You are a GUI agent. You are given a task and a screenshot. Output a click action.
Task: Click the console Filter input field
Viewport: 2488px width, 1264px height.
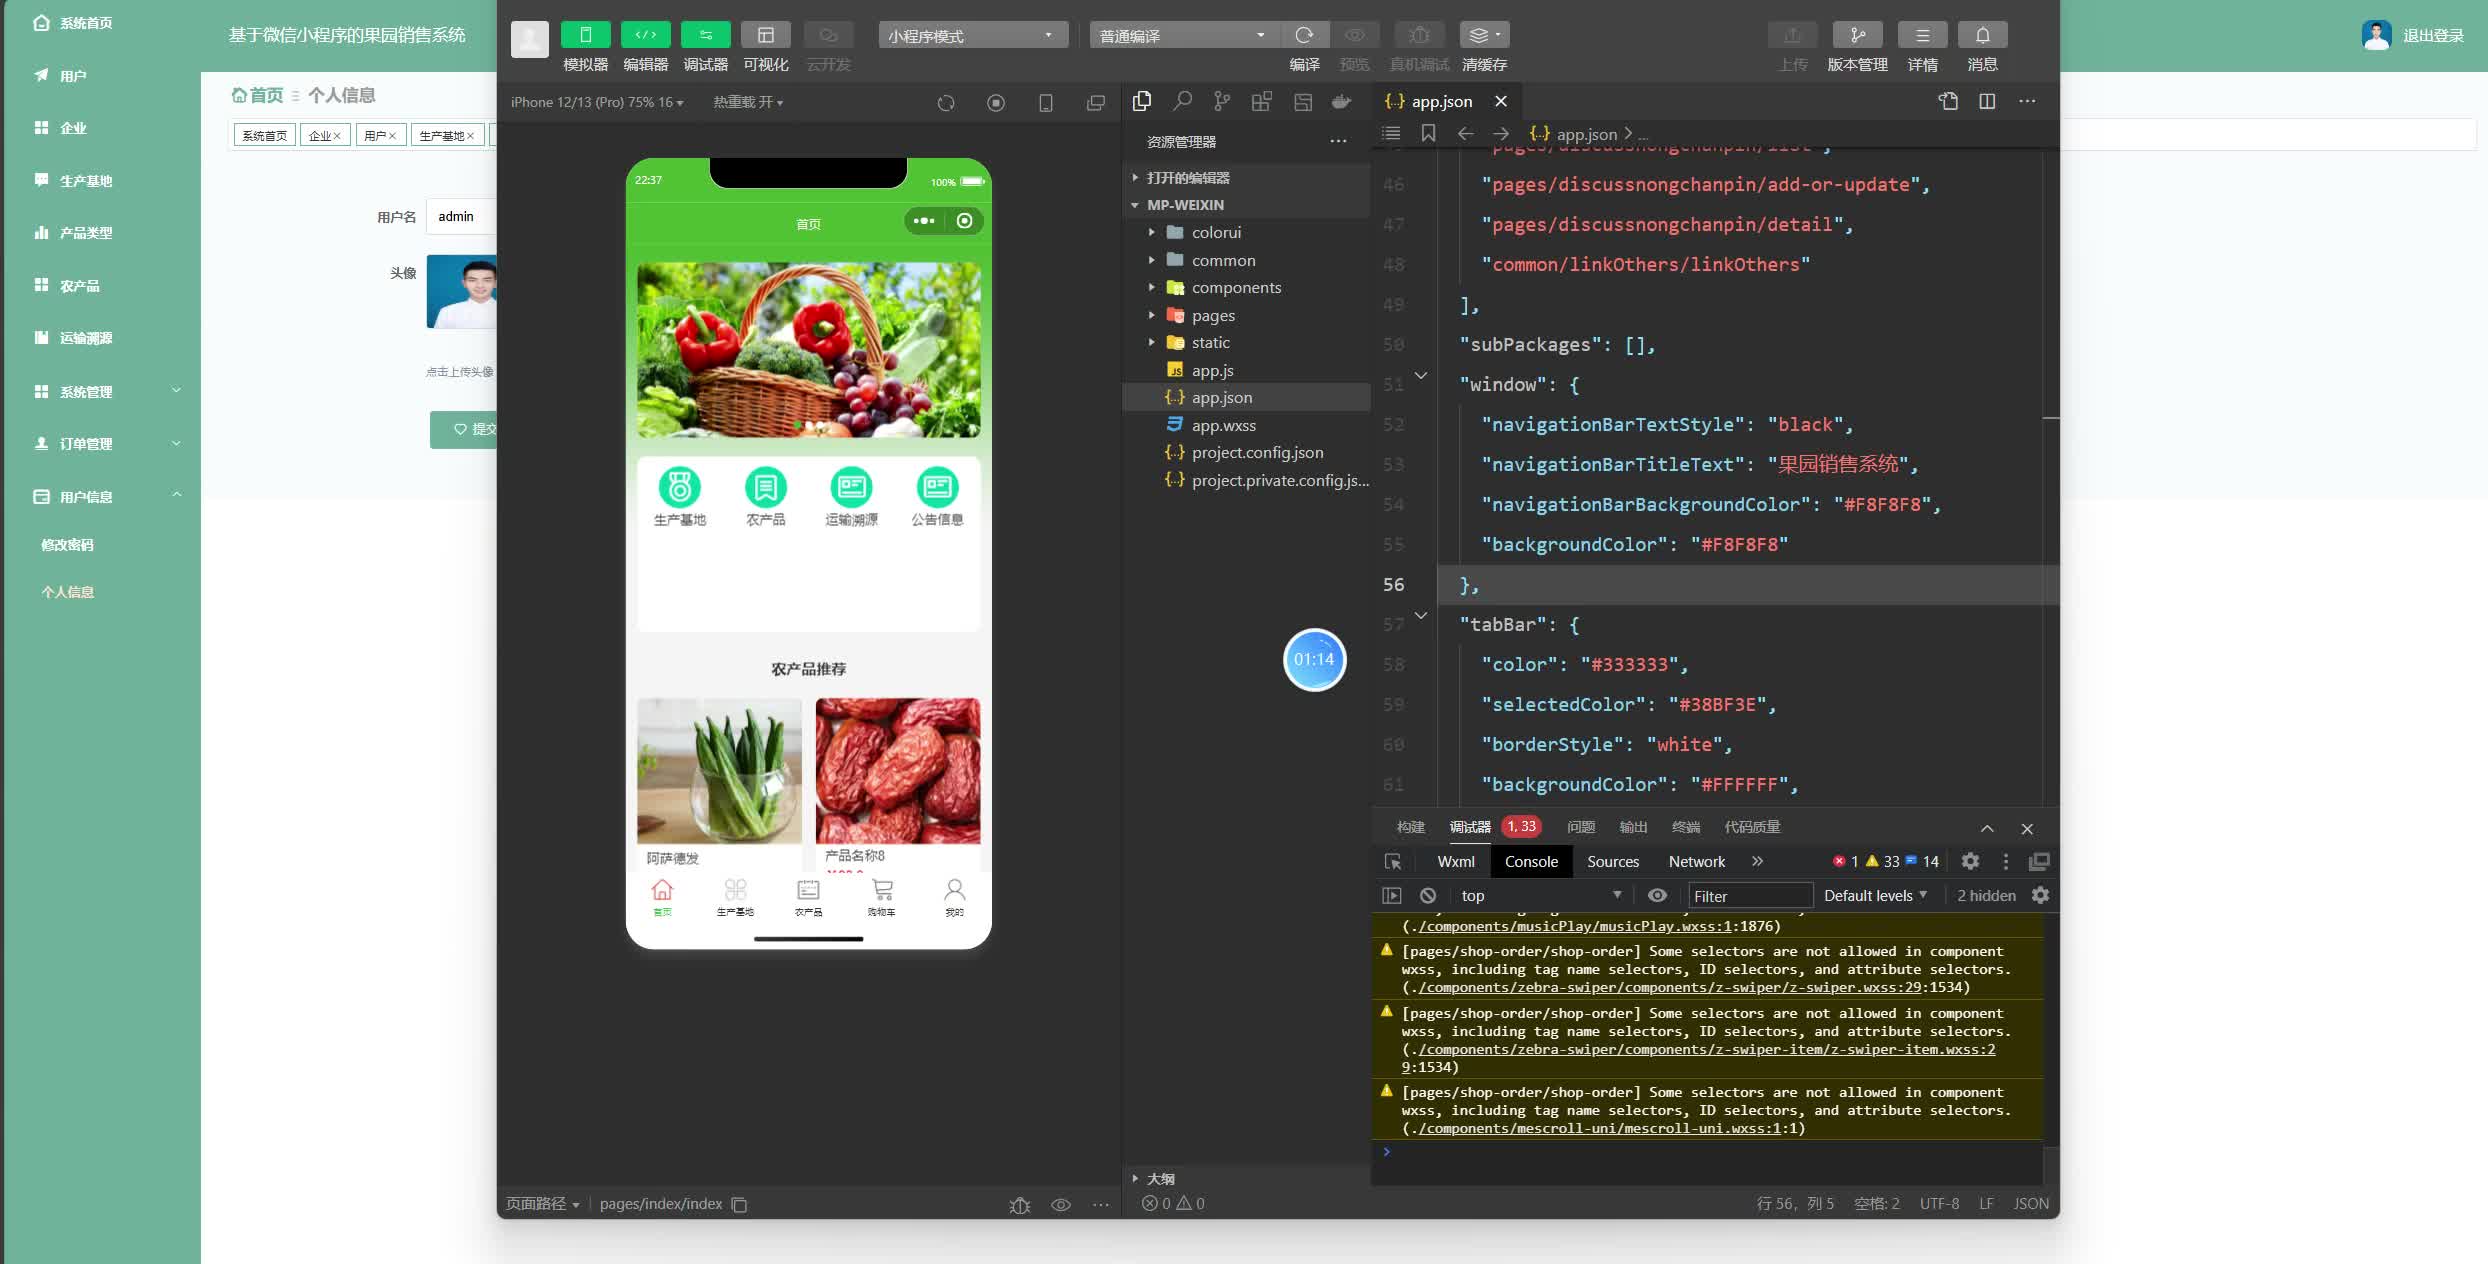(1750, 895)
